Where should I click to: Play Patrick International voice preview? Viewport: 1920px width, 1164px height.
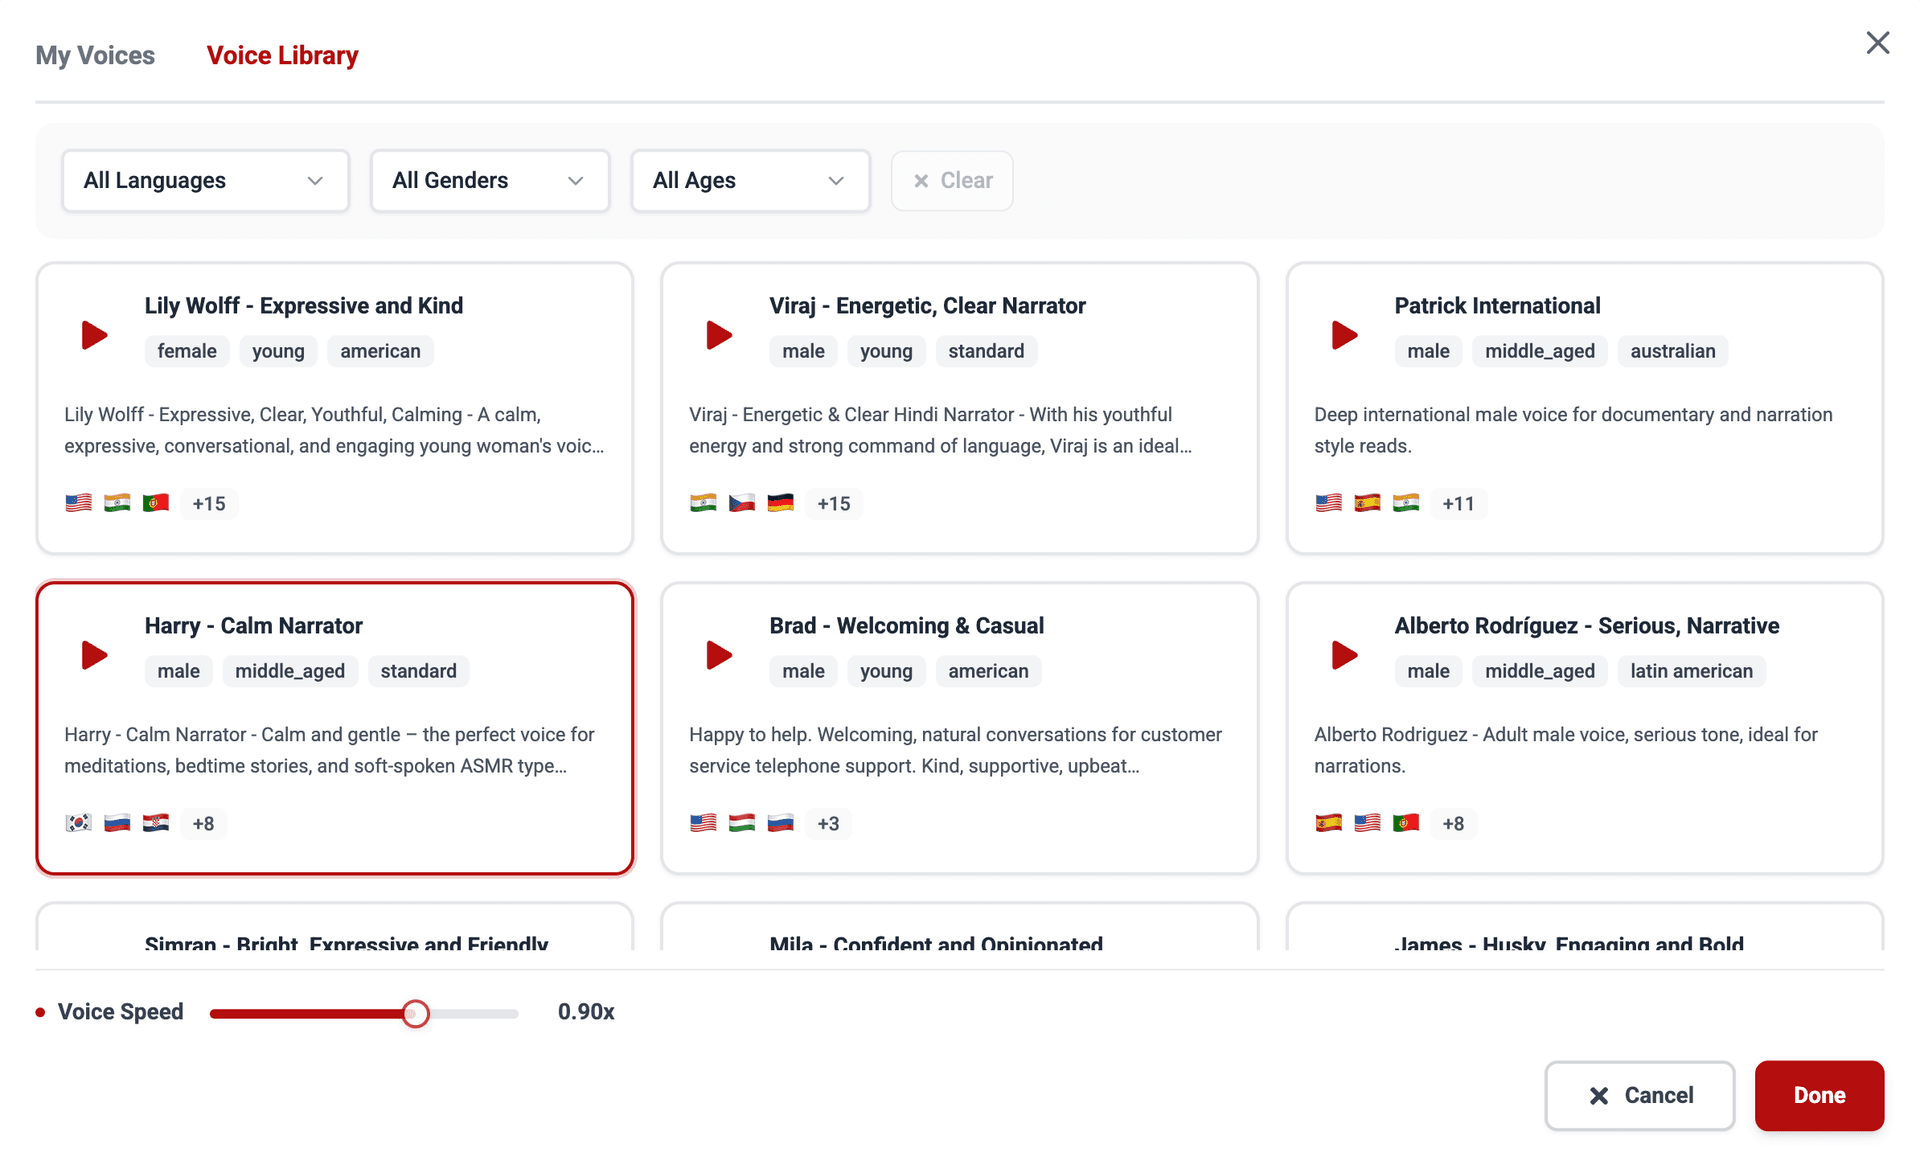[1344, 335]
